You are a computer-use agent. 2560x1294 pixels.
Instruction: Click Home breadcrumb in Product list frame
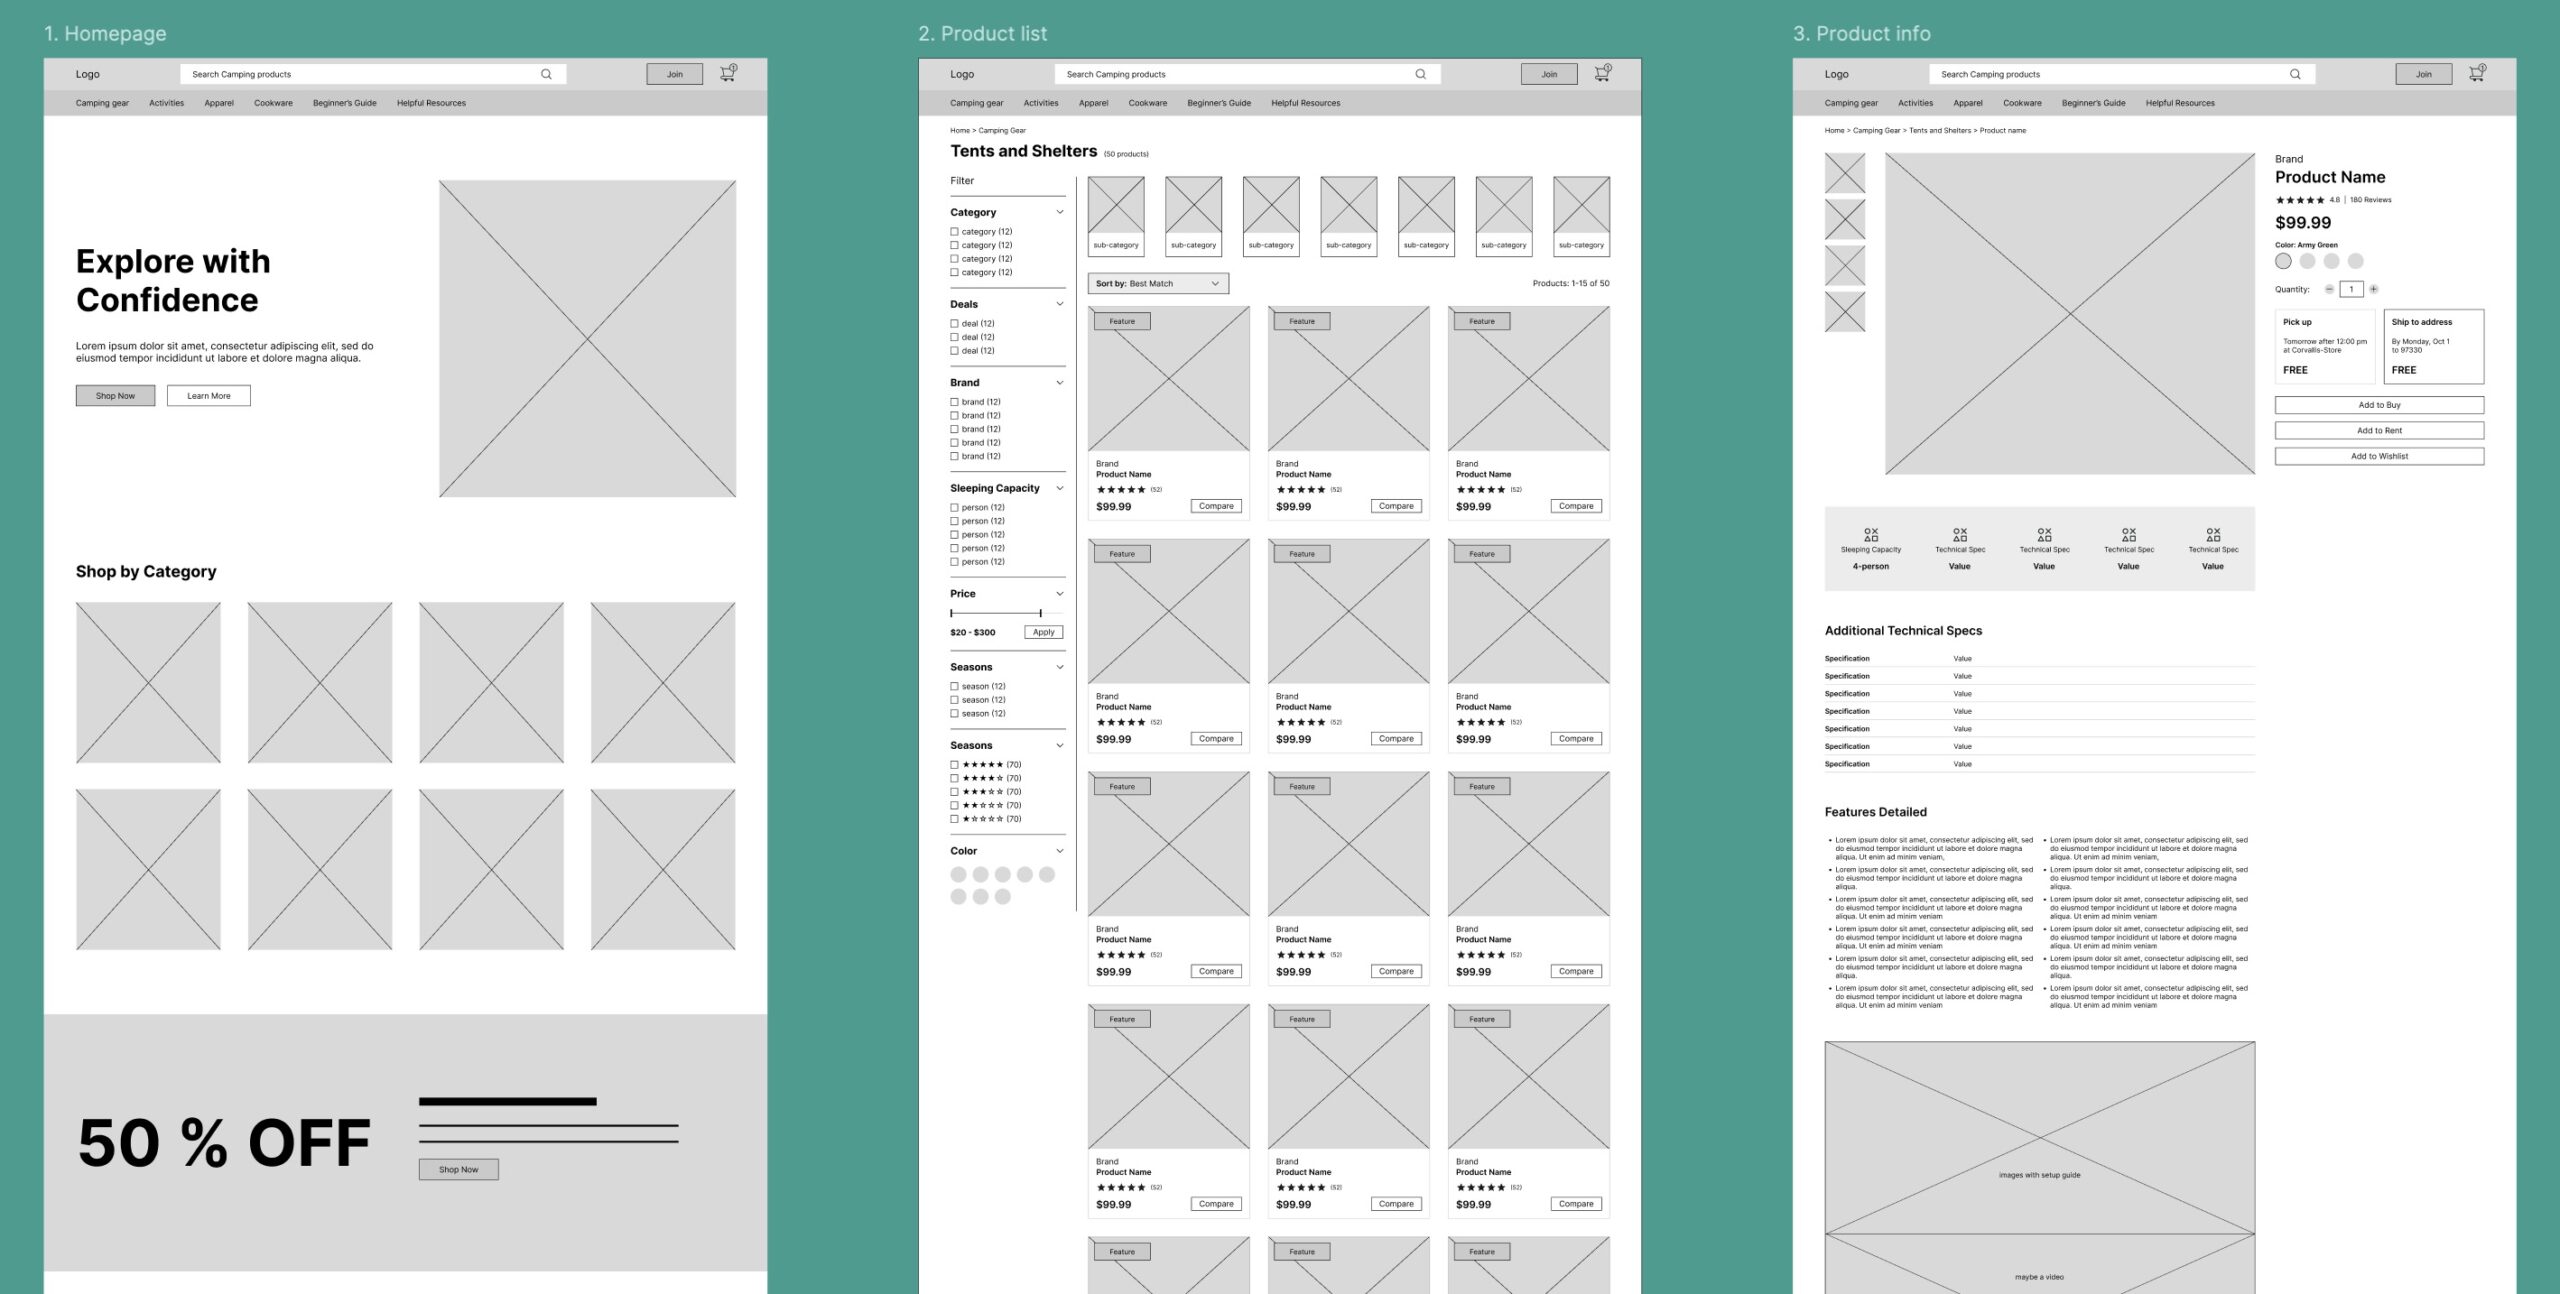(x=960, y=131)
